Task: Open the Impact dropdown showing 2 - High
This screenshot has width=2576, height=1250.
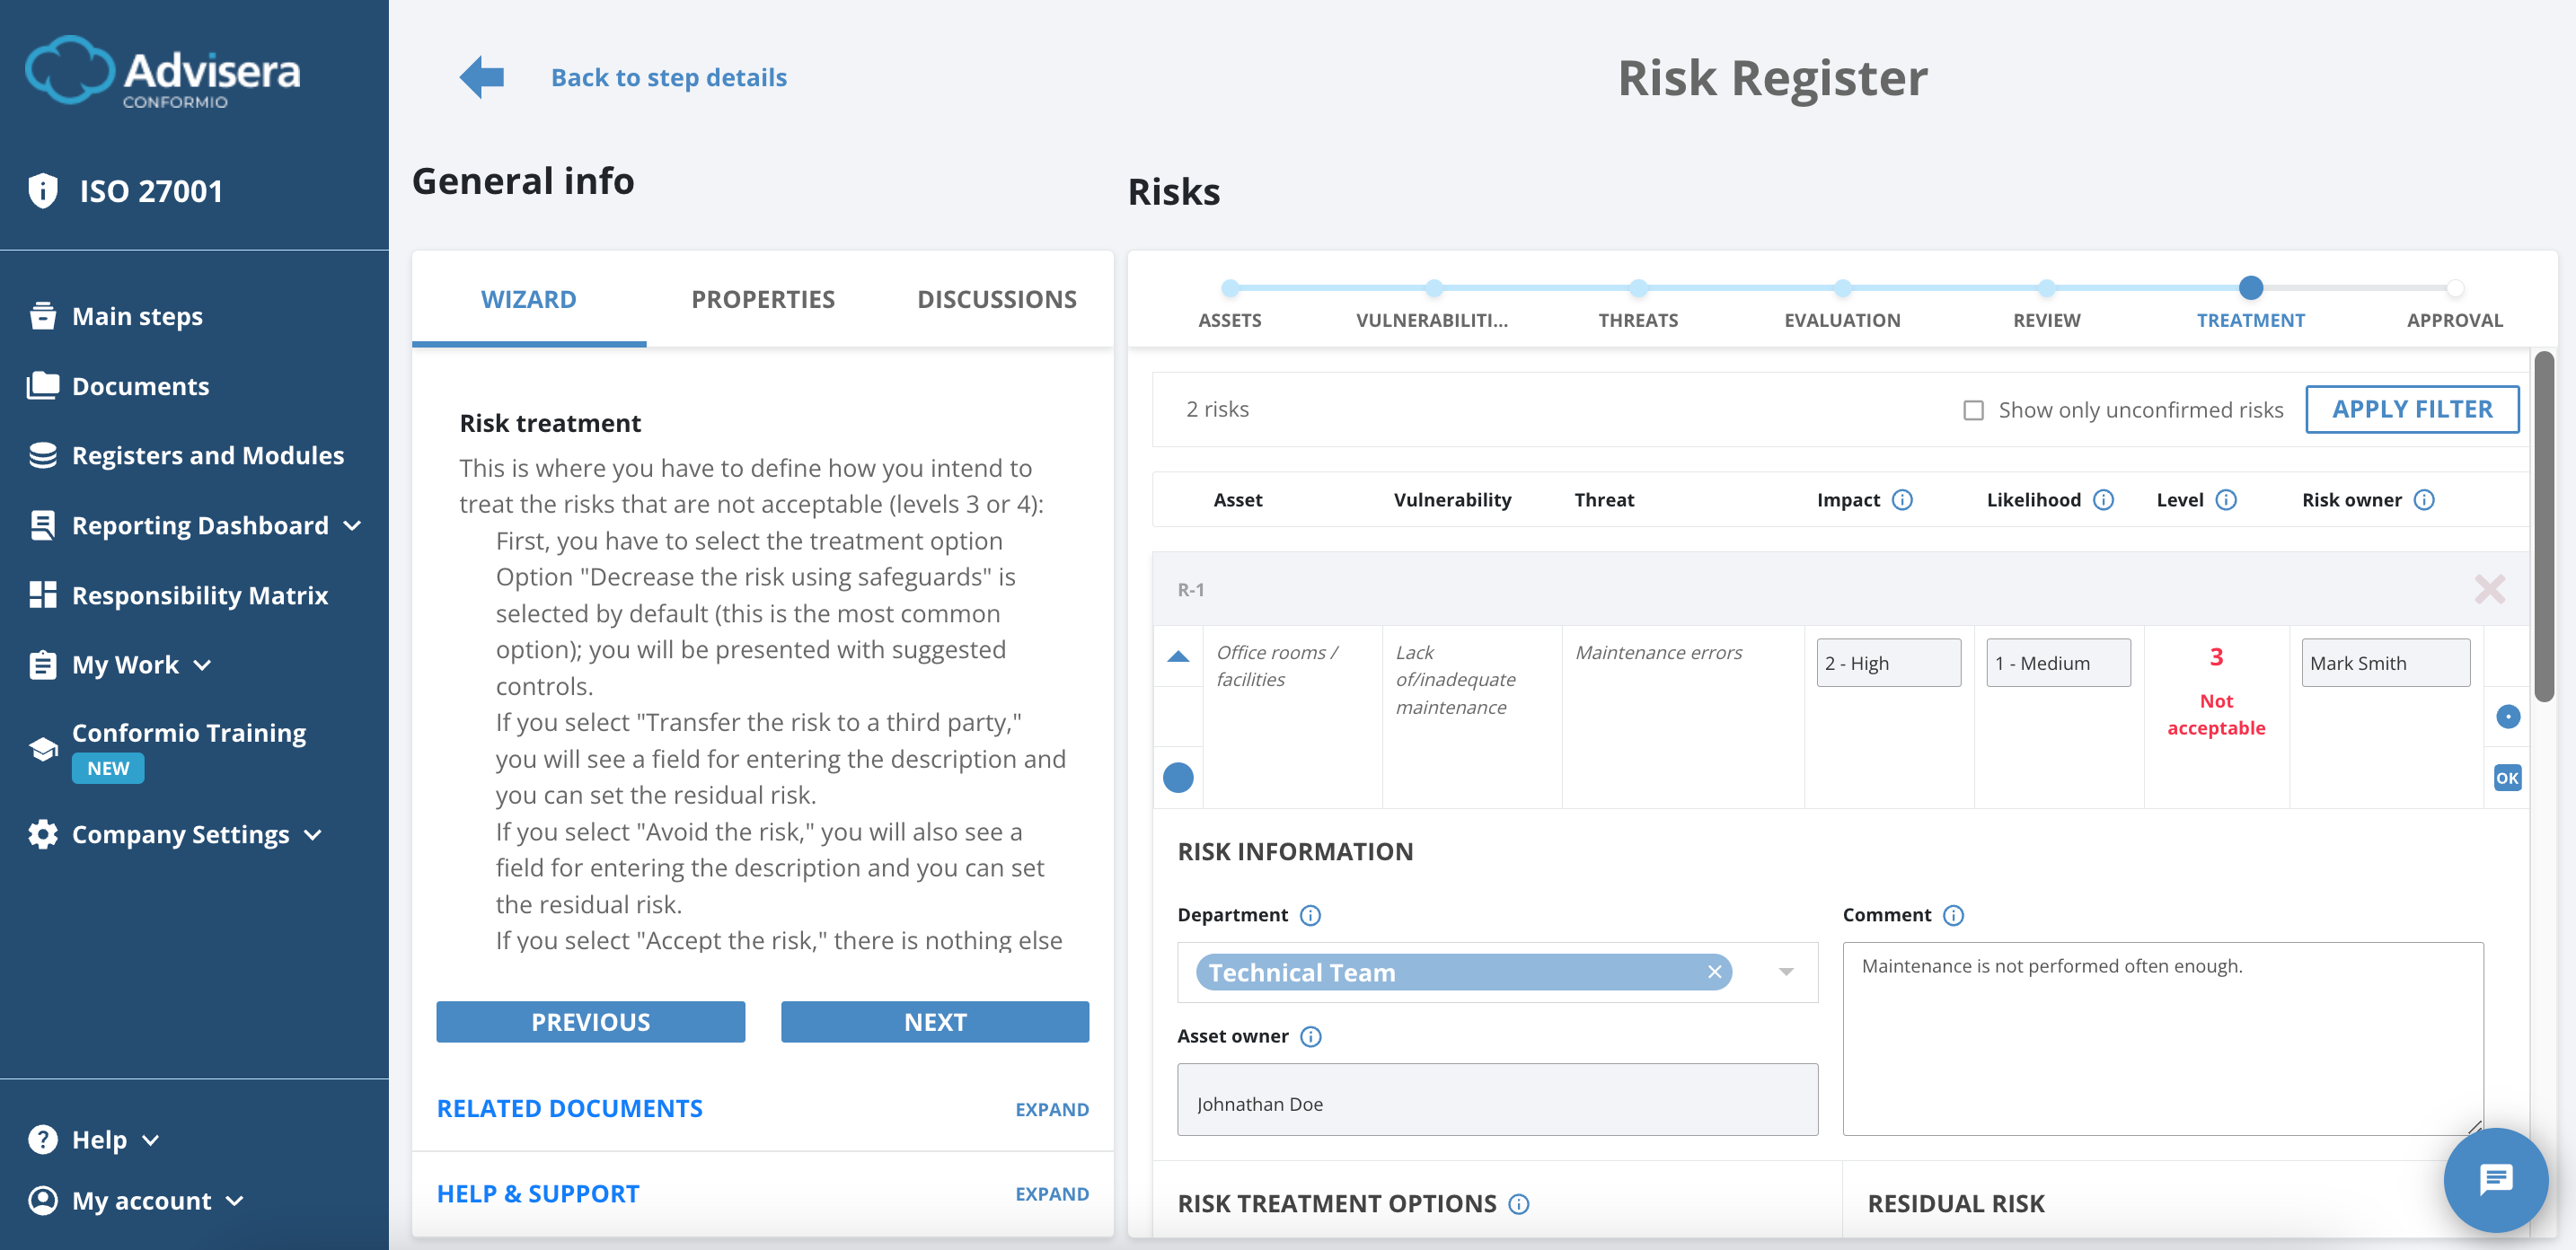Action: pos(1888,662)
